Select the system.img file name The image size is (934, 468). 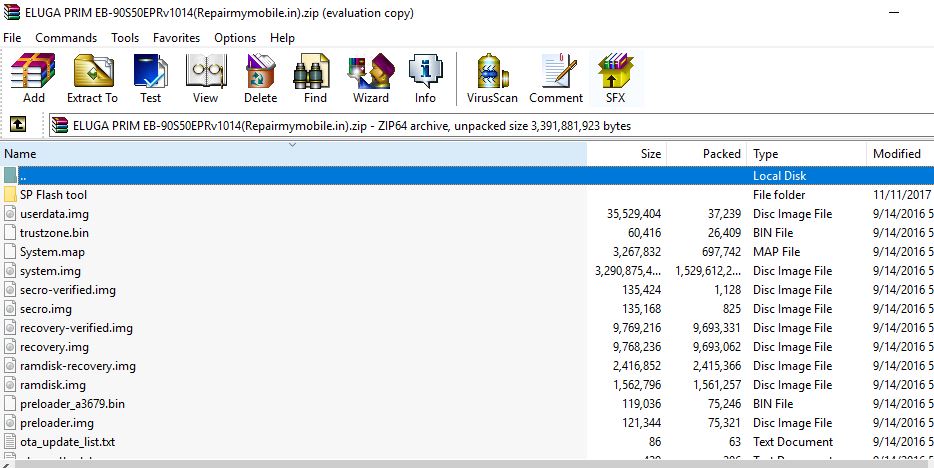click(50, 271)
